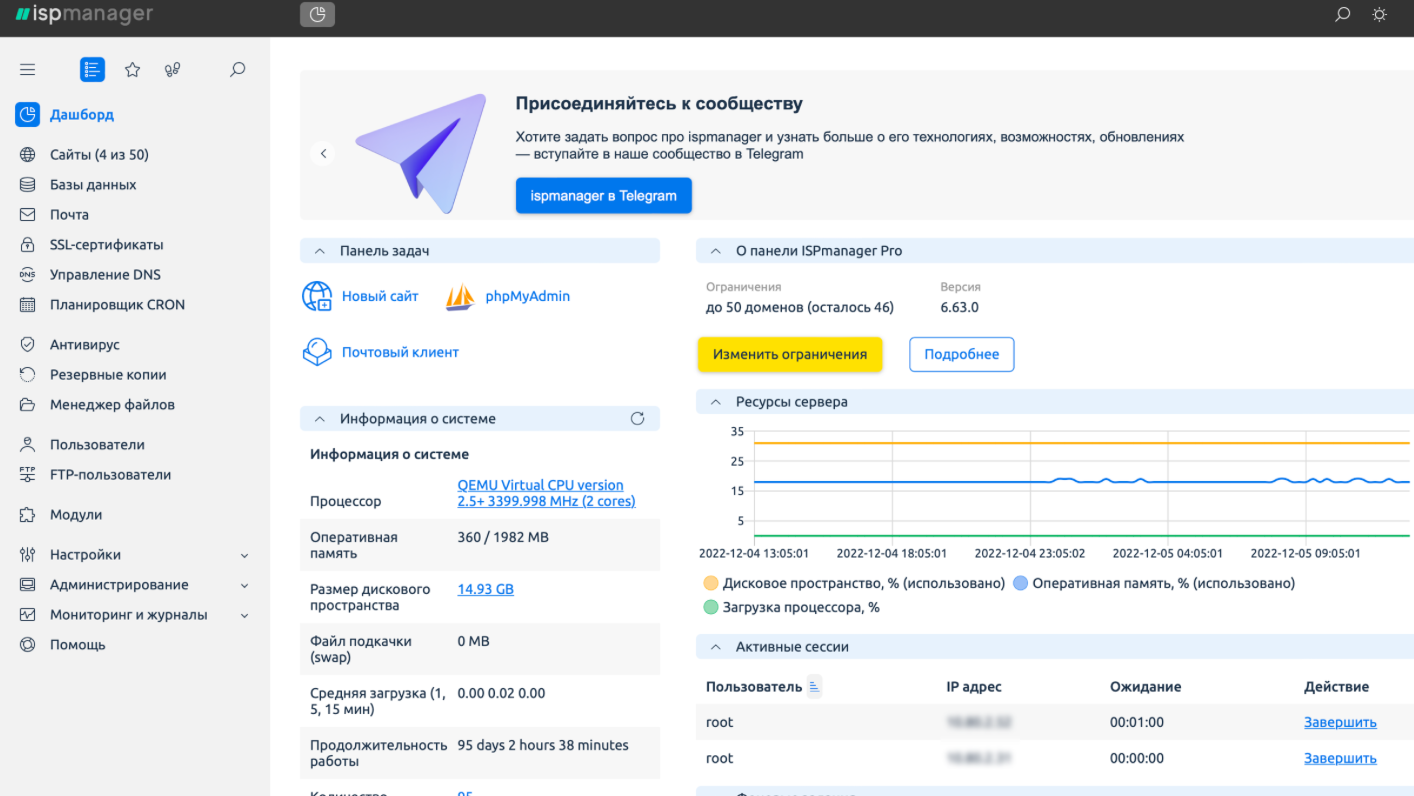Click the sort icon next to Пользователь column
This screenshot has width=1414, height=796.
[813, 686]
